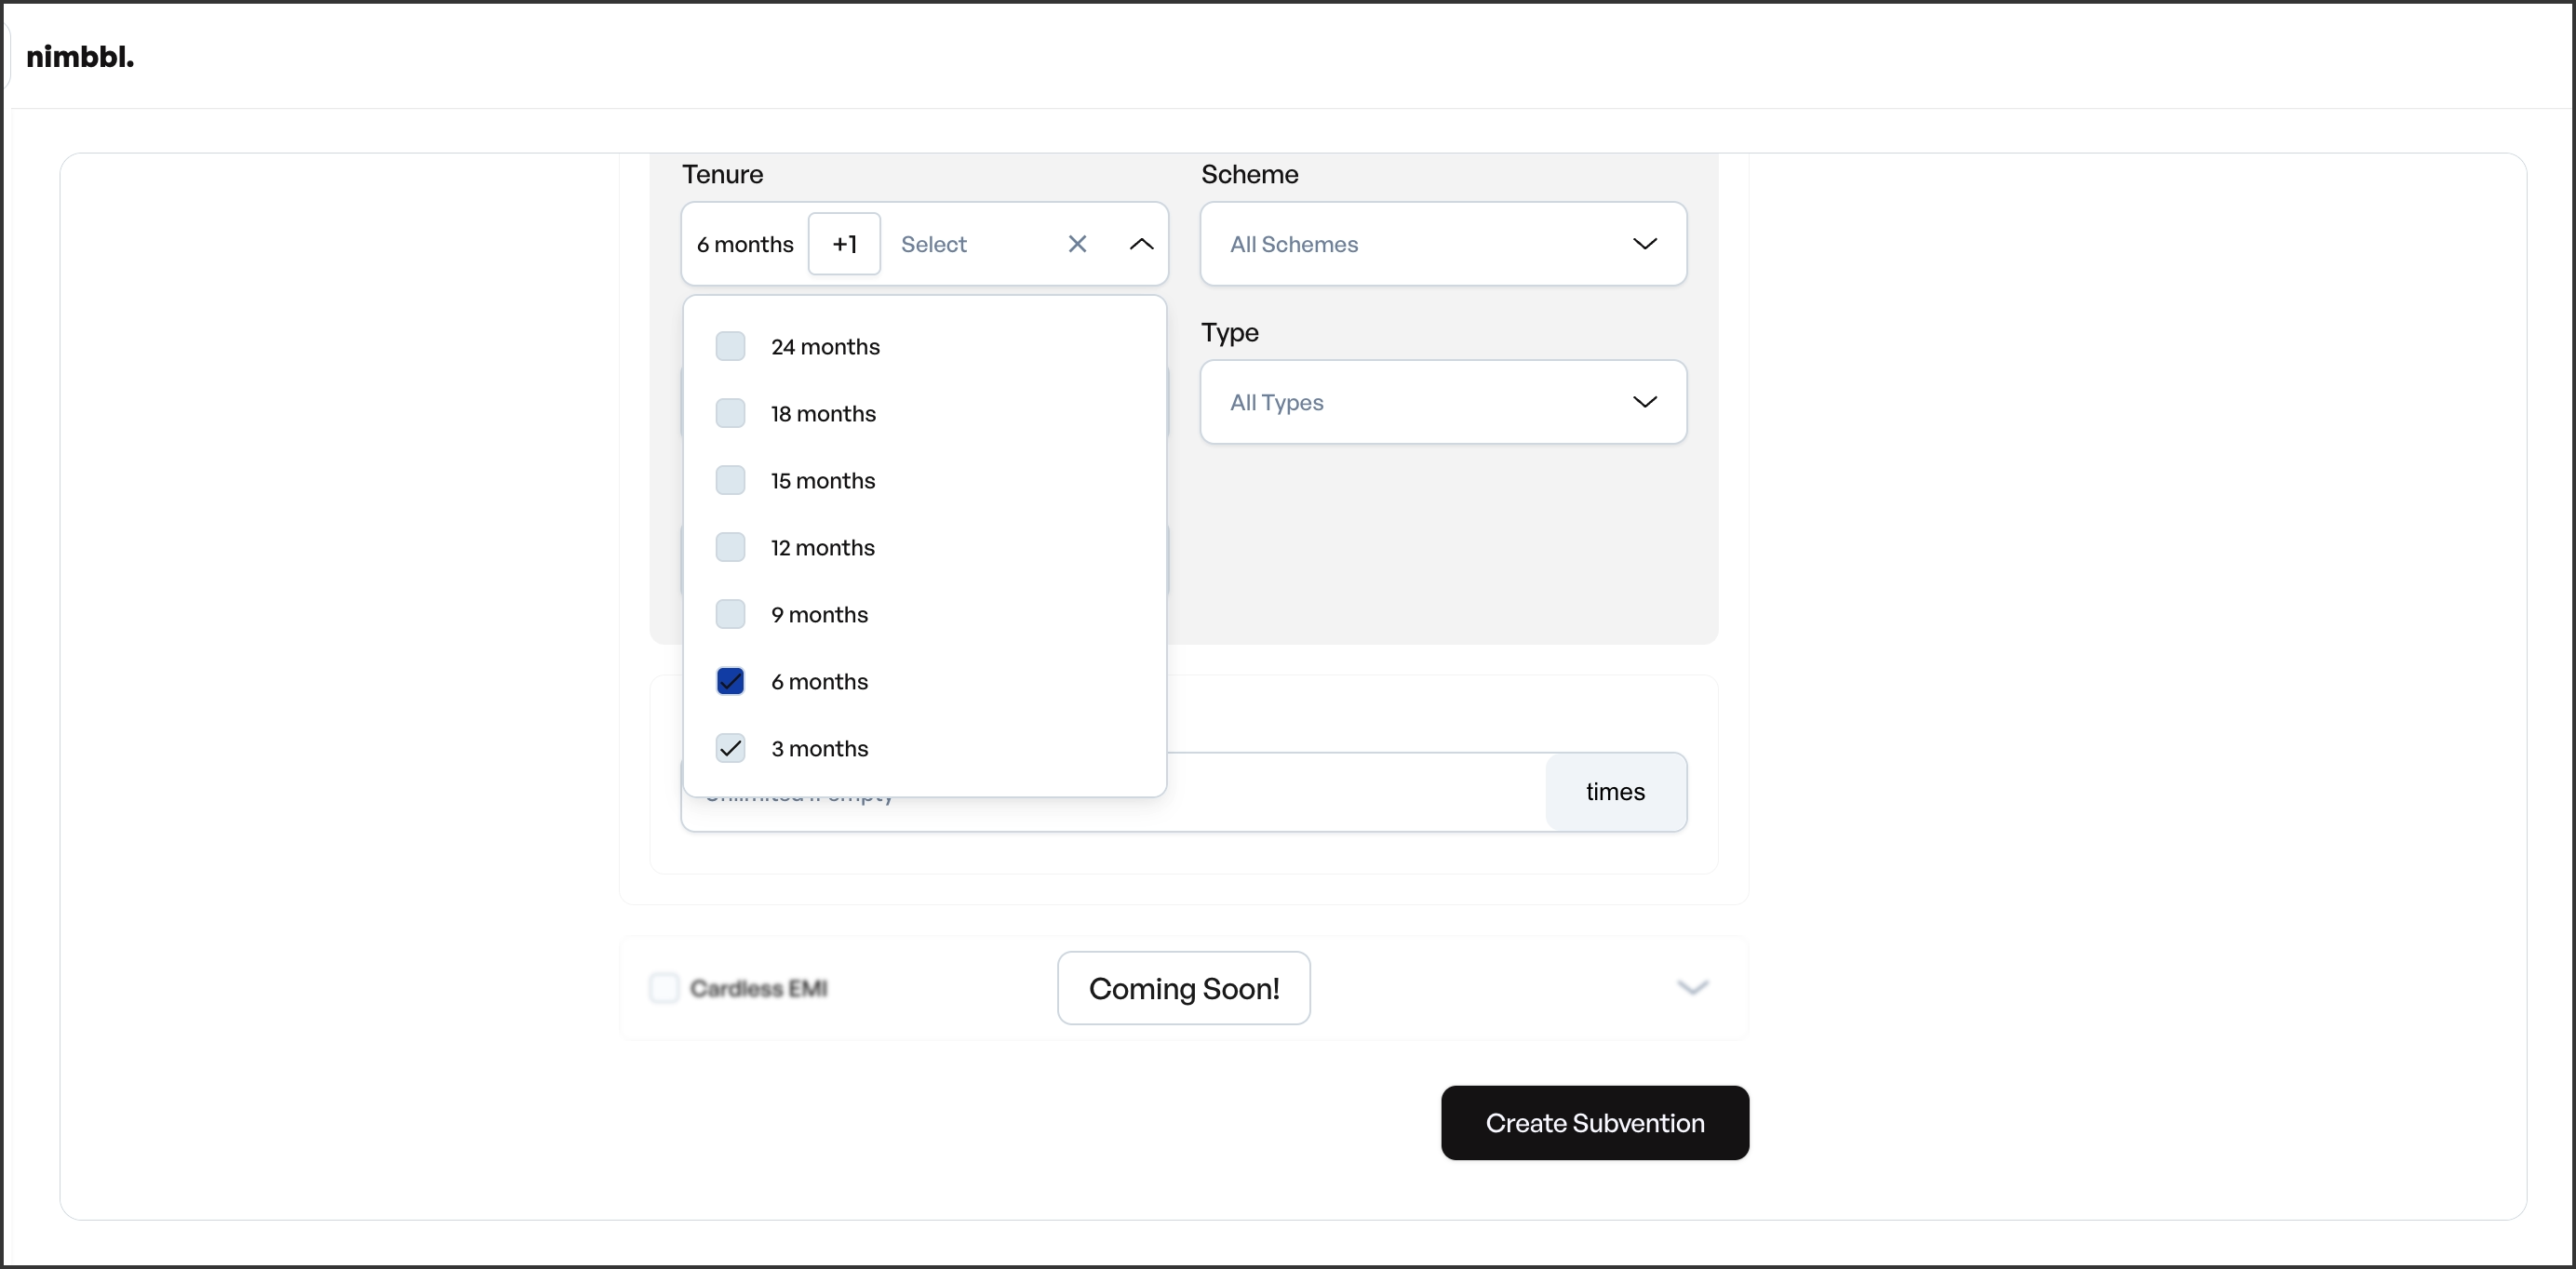Click the usage limit times input field
2576x1269 pixels.
pyautogui.click(x=1350, y=793)
